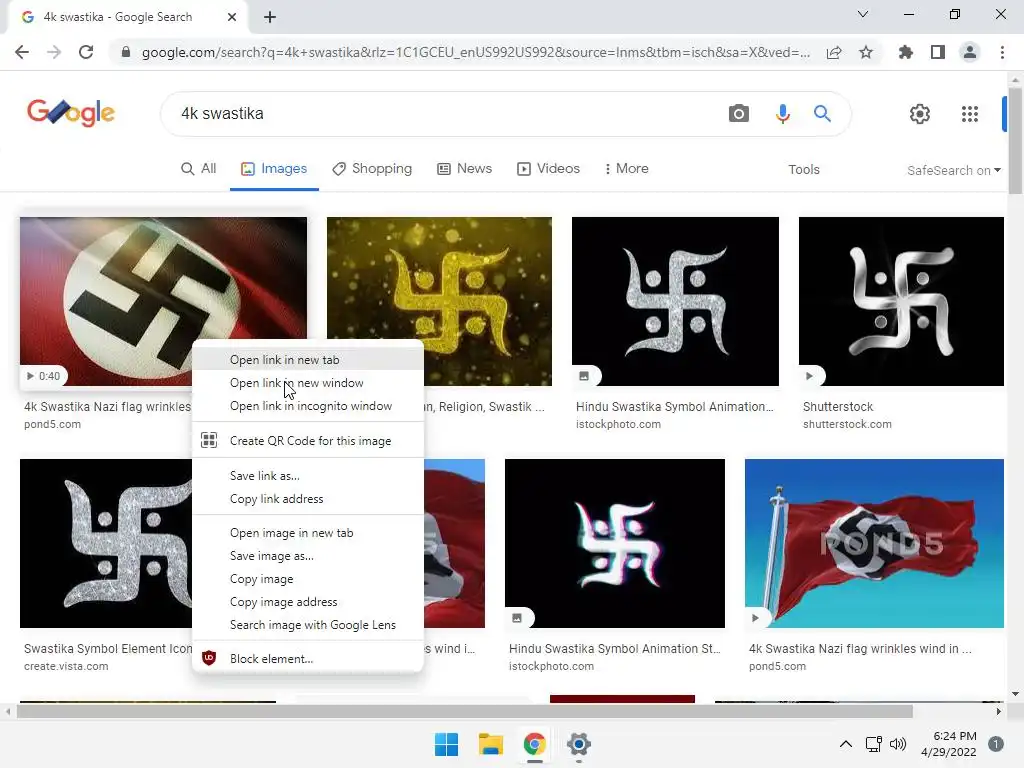Open the clock showing 6:24 PM
Viewport: 1024px width, 768px height.
click(x=949, y=744)
